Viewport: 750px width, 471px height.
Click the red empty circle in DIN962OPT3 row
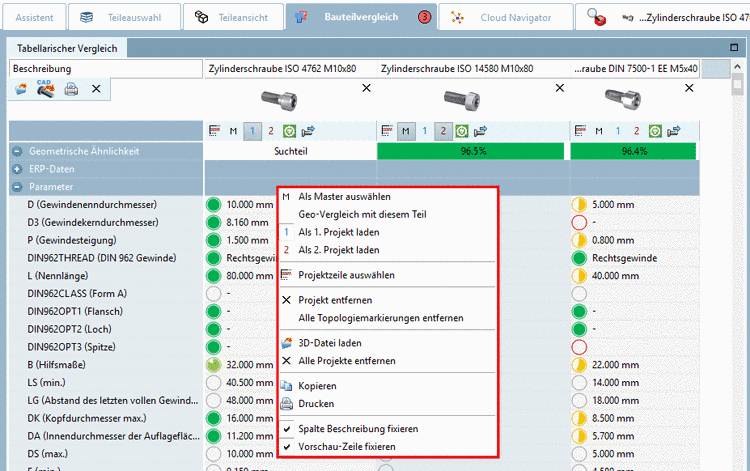tap(579, 347)
